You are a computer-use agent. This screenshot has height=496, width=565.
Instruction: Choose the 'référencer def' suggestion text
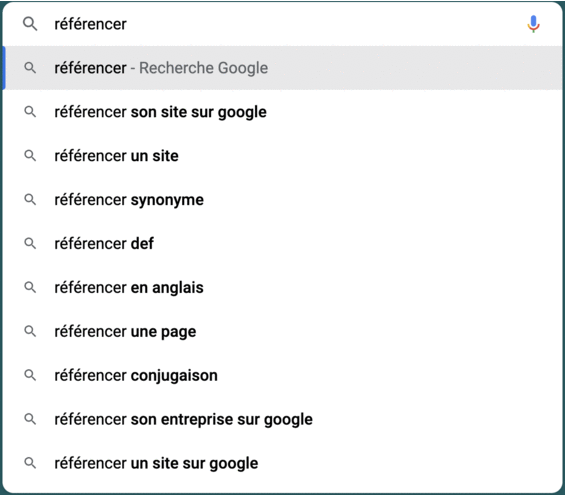(104, 243)
